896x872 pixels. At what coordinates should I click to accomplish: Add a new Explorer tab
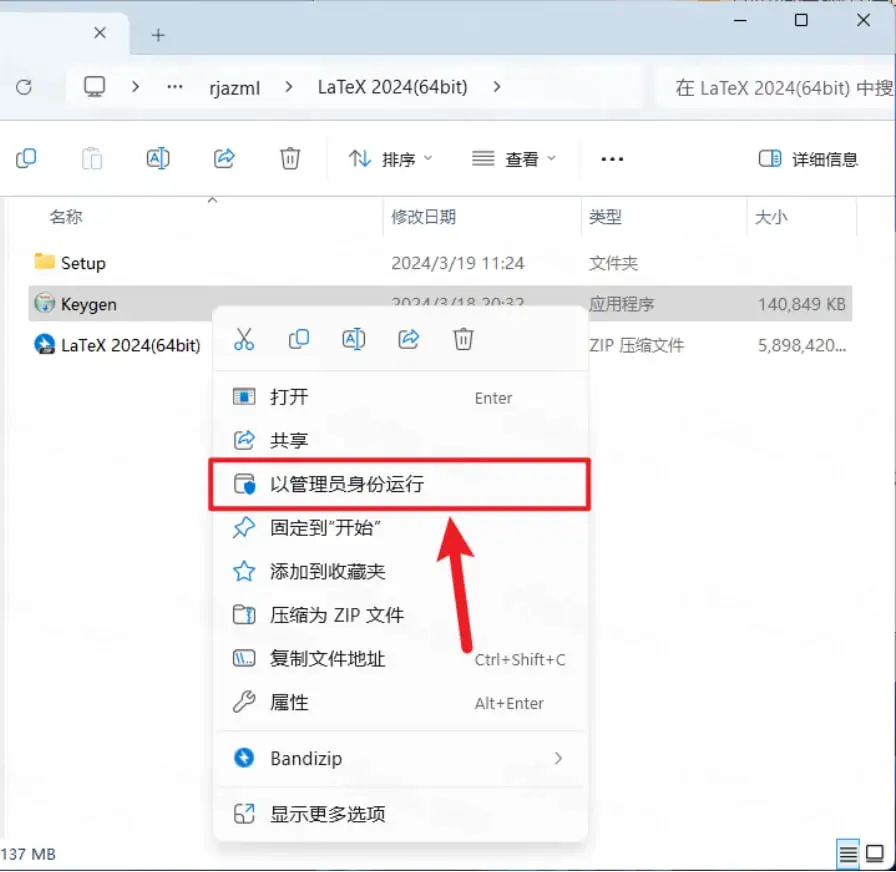point(158,35)
